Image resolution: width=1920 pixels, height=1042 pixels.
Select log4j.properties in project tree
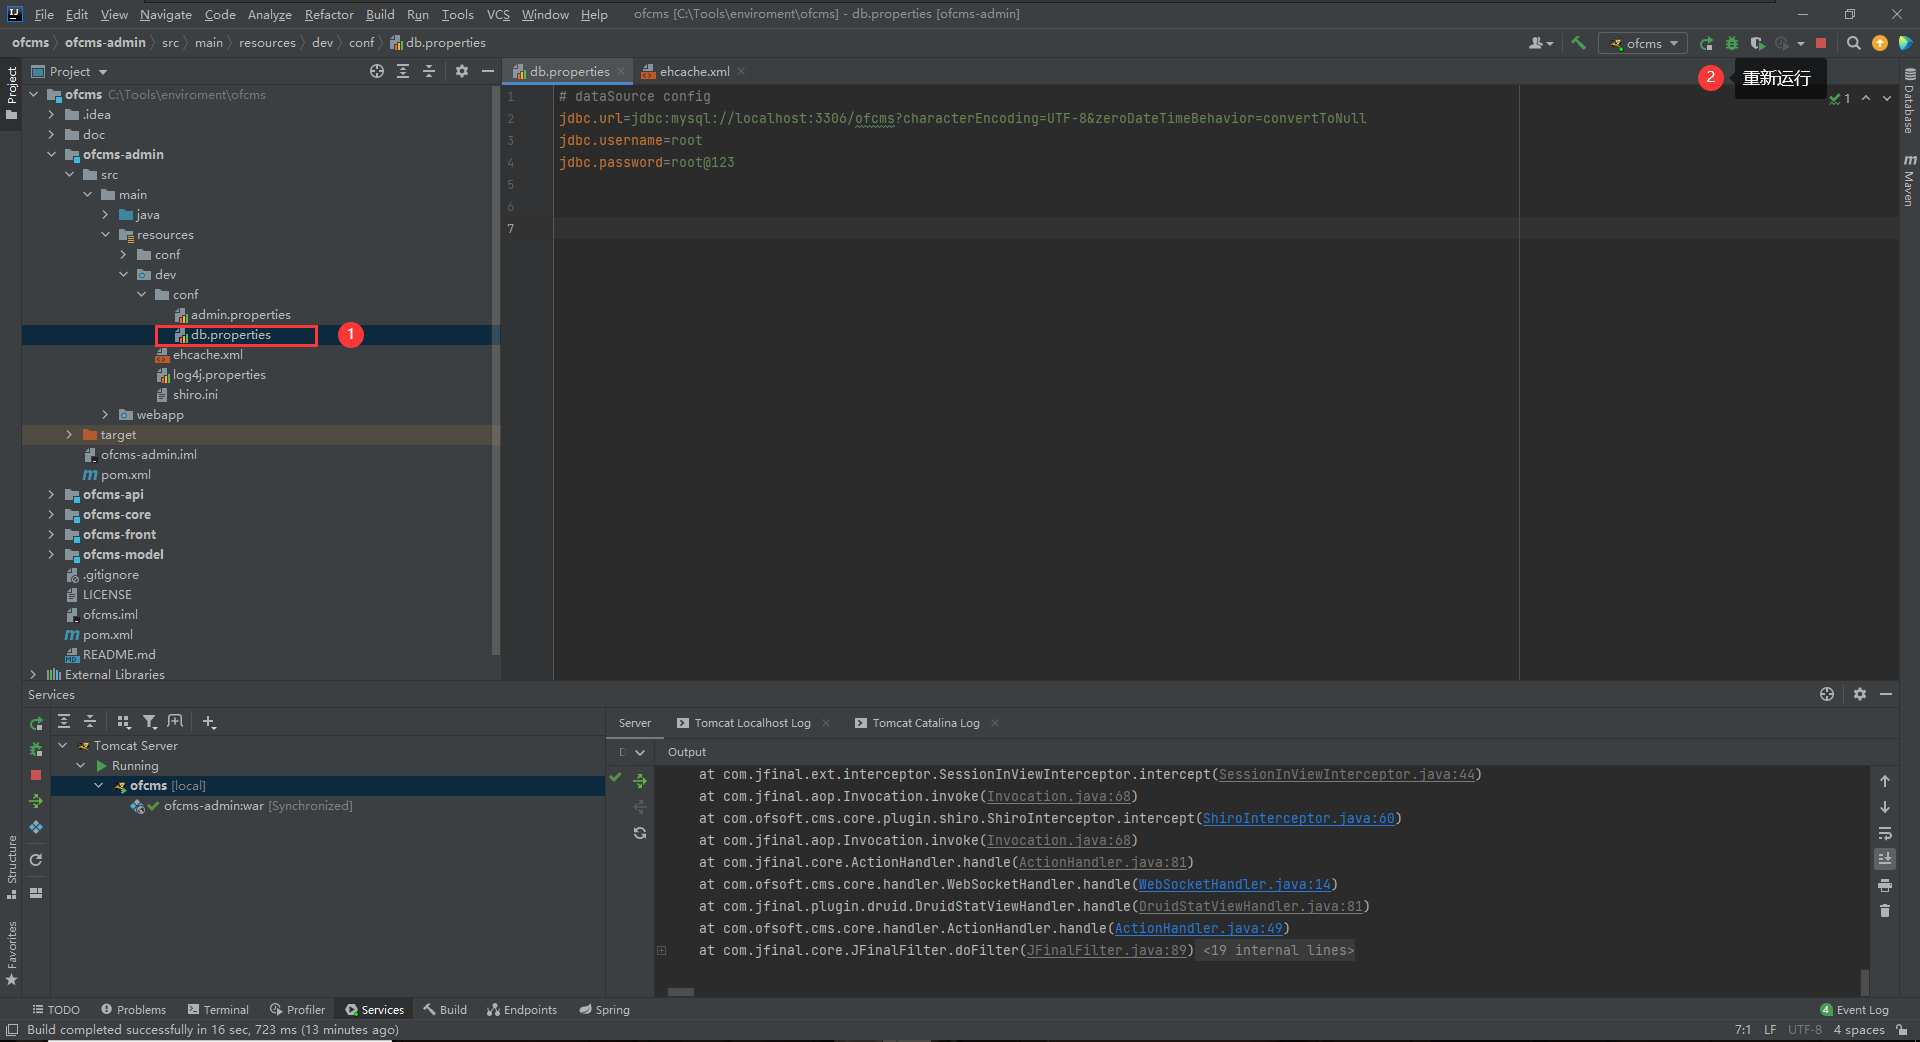tap(219, 374)
